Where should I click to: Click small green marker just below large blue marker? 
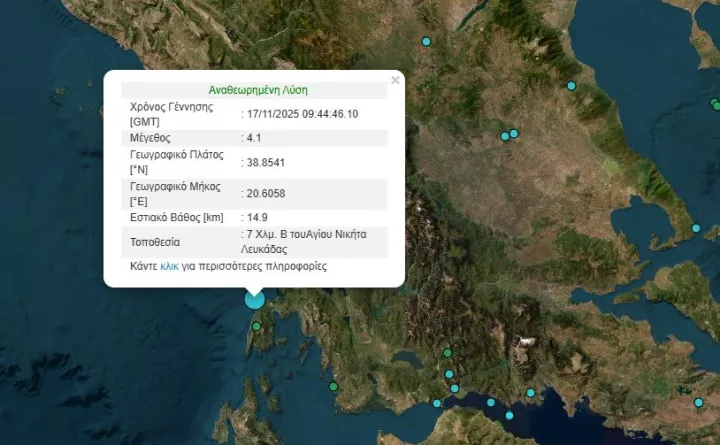point(257,327)
